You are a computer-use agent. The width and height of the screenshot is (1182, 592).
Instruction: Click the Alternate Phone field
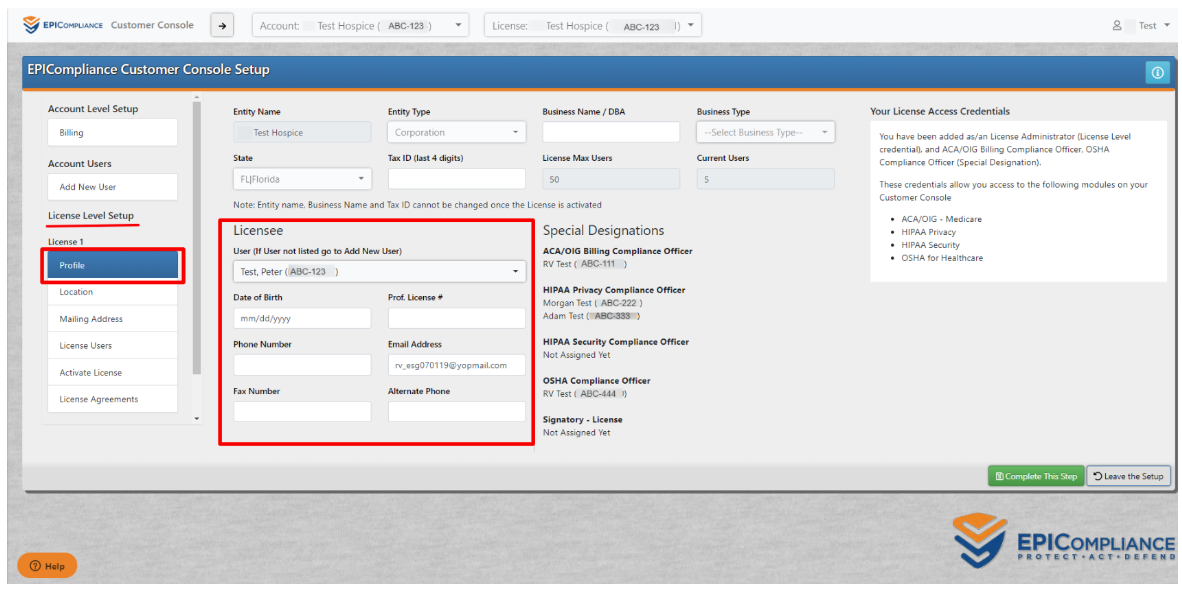click(457, 411)
